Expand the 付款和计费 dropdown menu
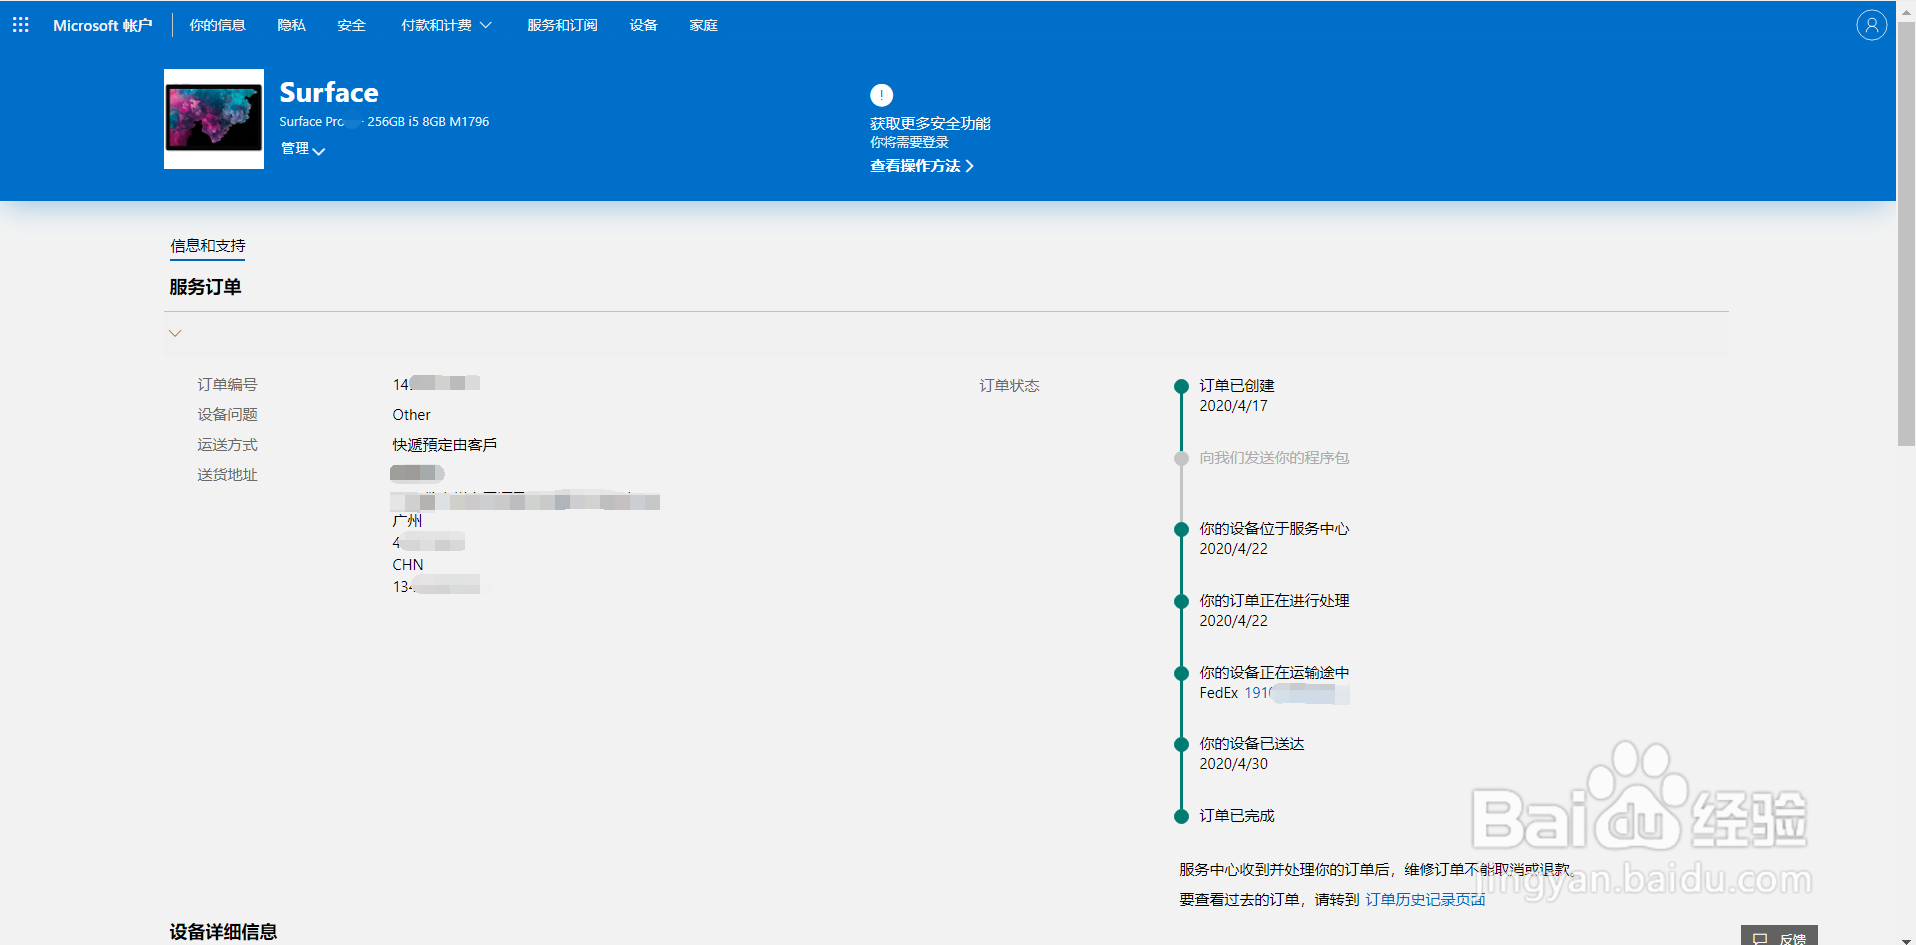This screenshot has width=1916, height=945. point(446,25)
